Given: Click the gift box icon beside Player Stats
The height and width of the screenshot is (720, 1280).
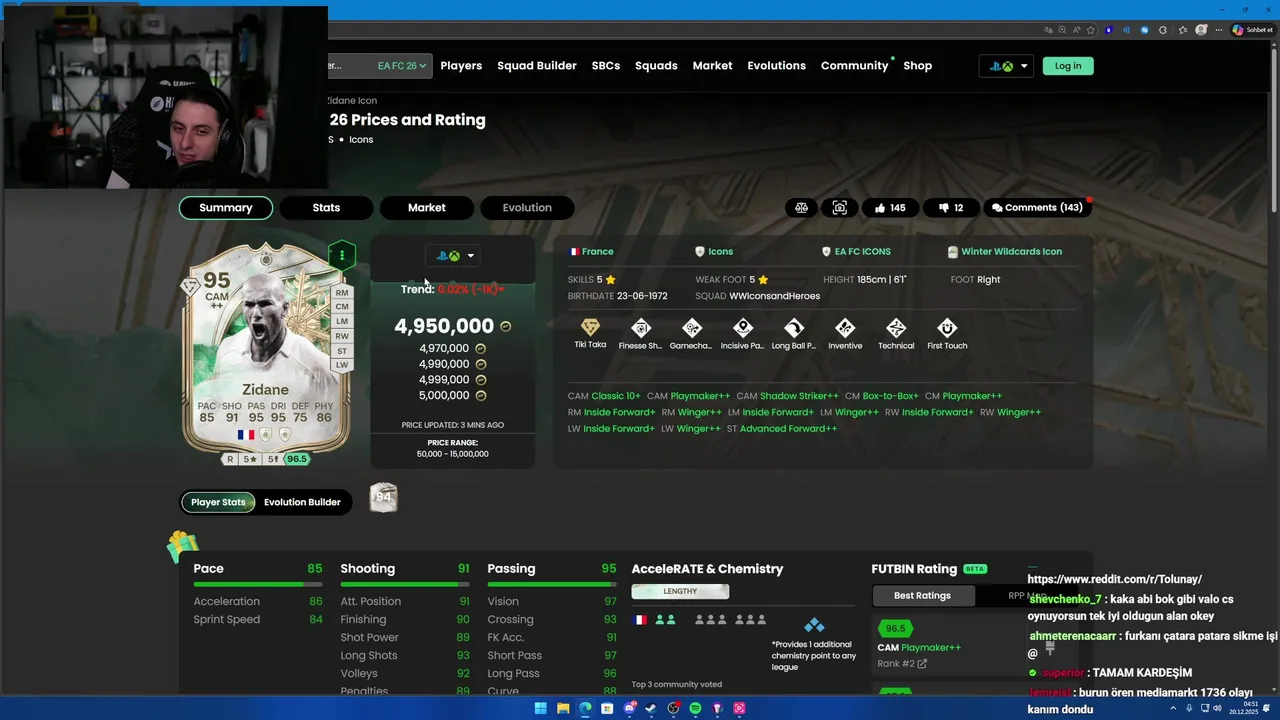Looking at the screenshot, I should coord(182,544).
